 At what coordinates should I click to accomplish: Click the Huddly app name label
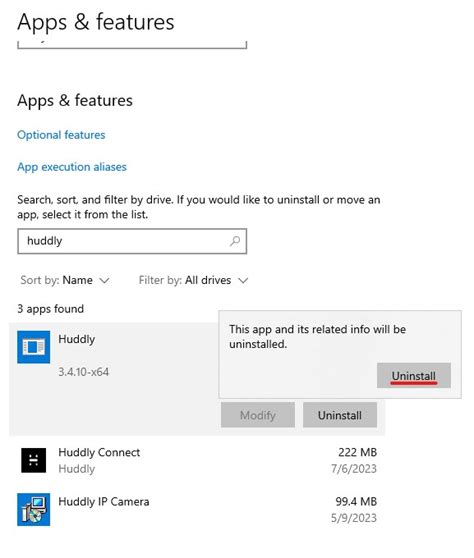pyautogui.click(x=77, y=339)
